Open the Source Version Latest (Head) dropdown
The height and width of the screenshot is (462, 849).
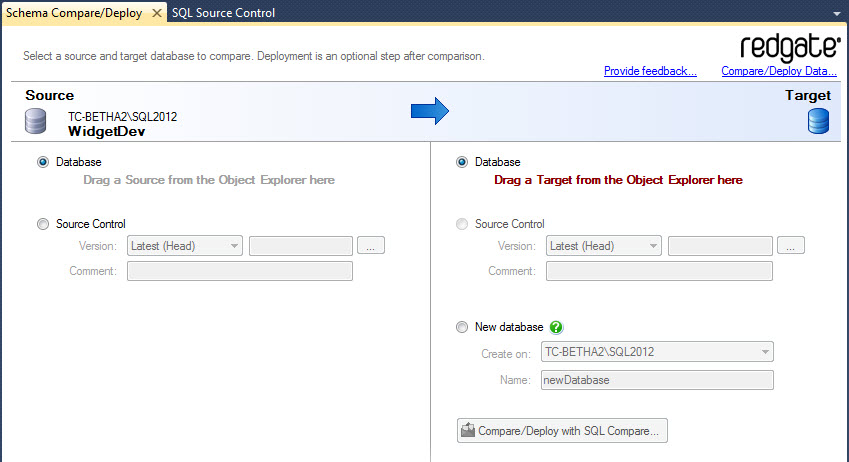tap(185, 246)
